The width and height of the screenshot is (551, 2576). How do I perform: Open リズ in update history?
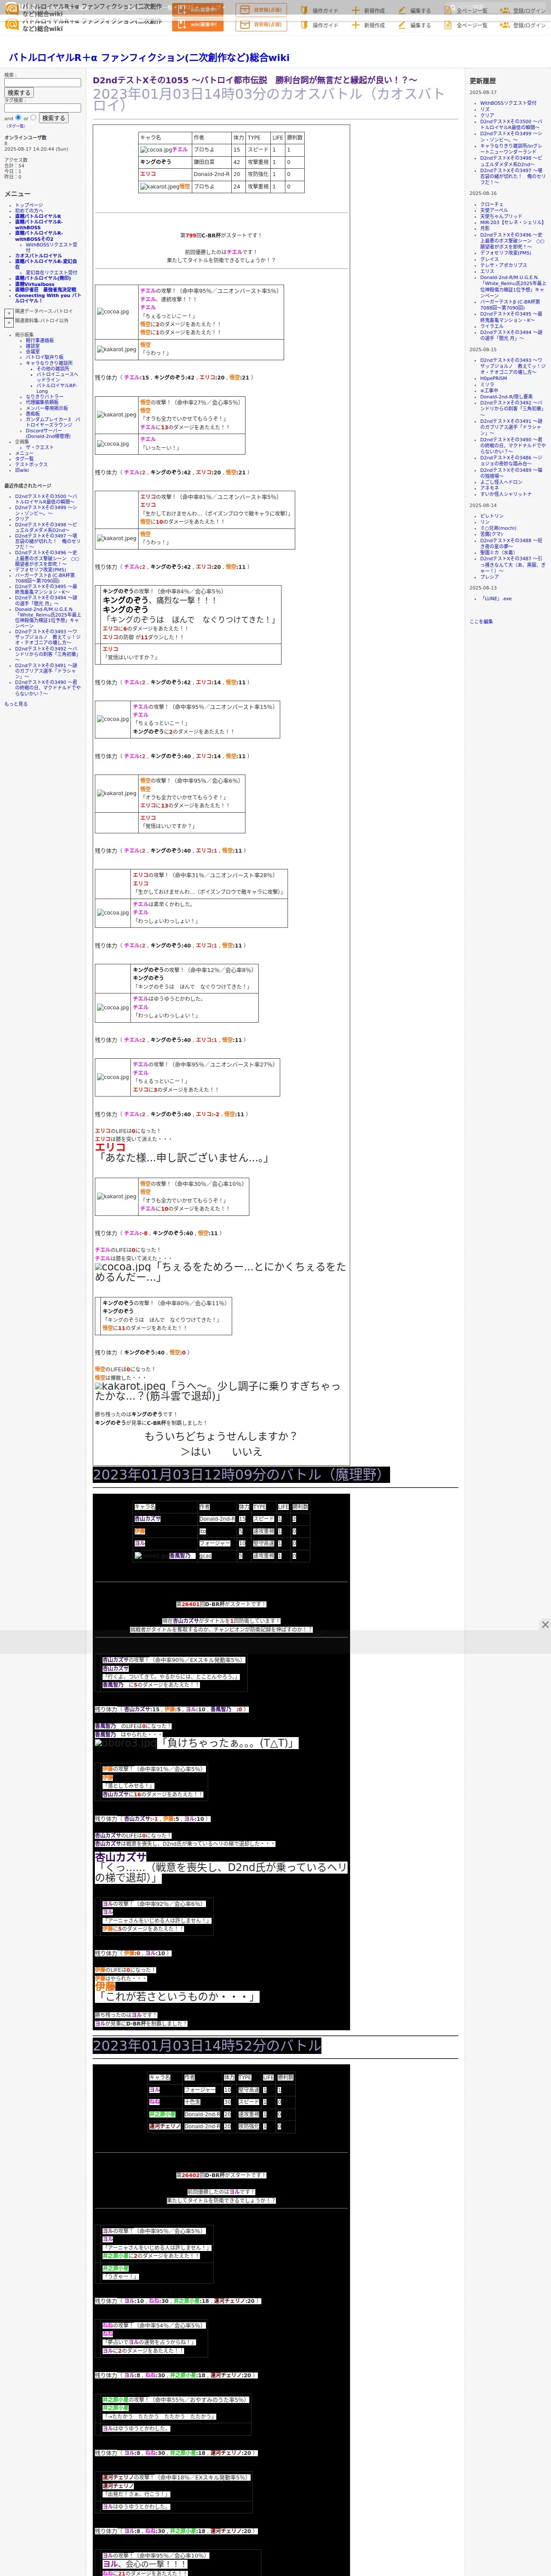coord(485,109)
